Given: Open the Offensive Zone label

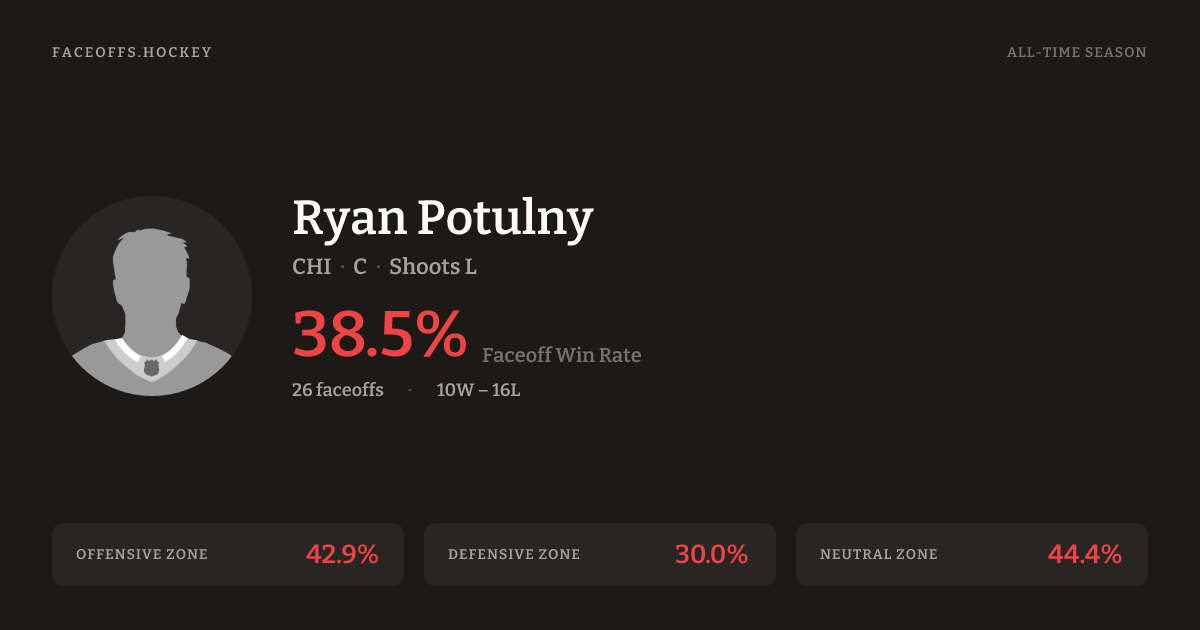Looking at the screenshot, I should [x=142, y=554].
